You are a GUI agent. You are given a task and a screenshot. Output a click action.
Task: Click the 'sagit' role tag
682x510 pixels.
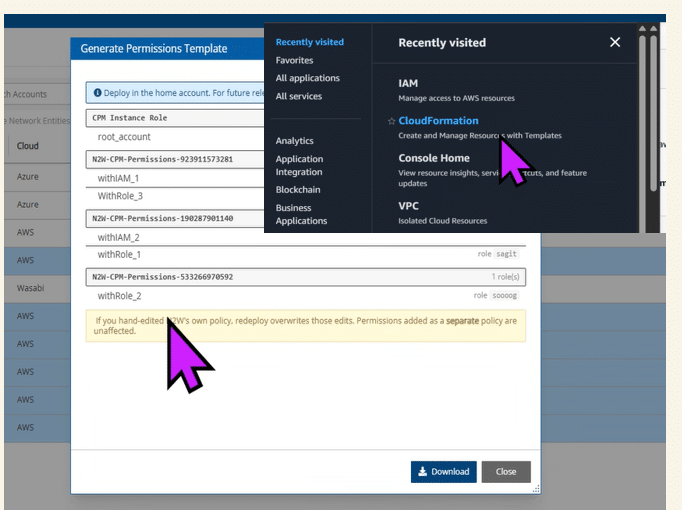point(506,254)
